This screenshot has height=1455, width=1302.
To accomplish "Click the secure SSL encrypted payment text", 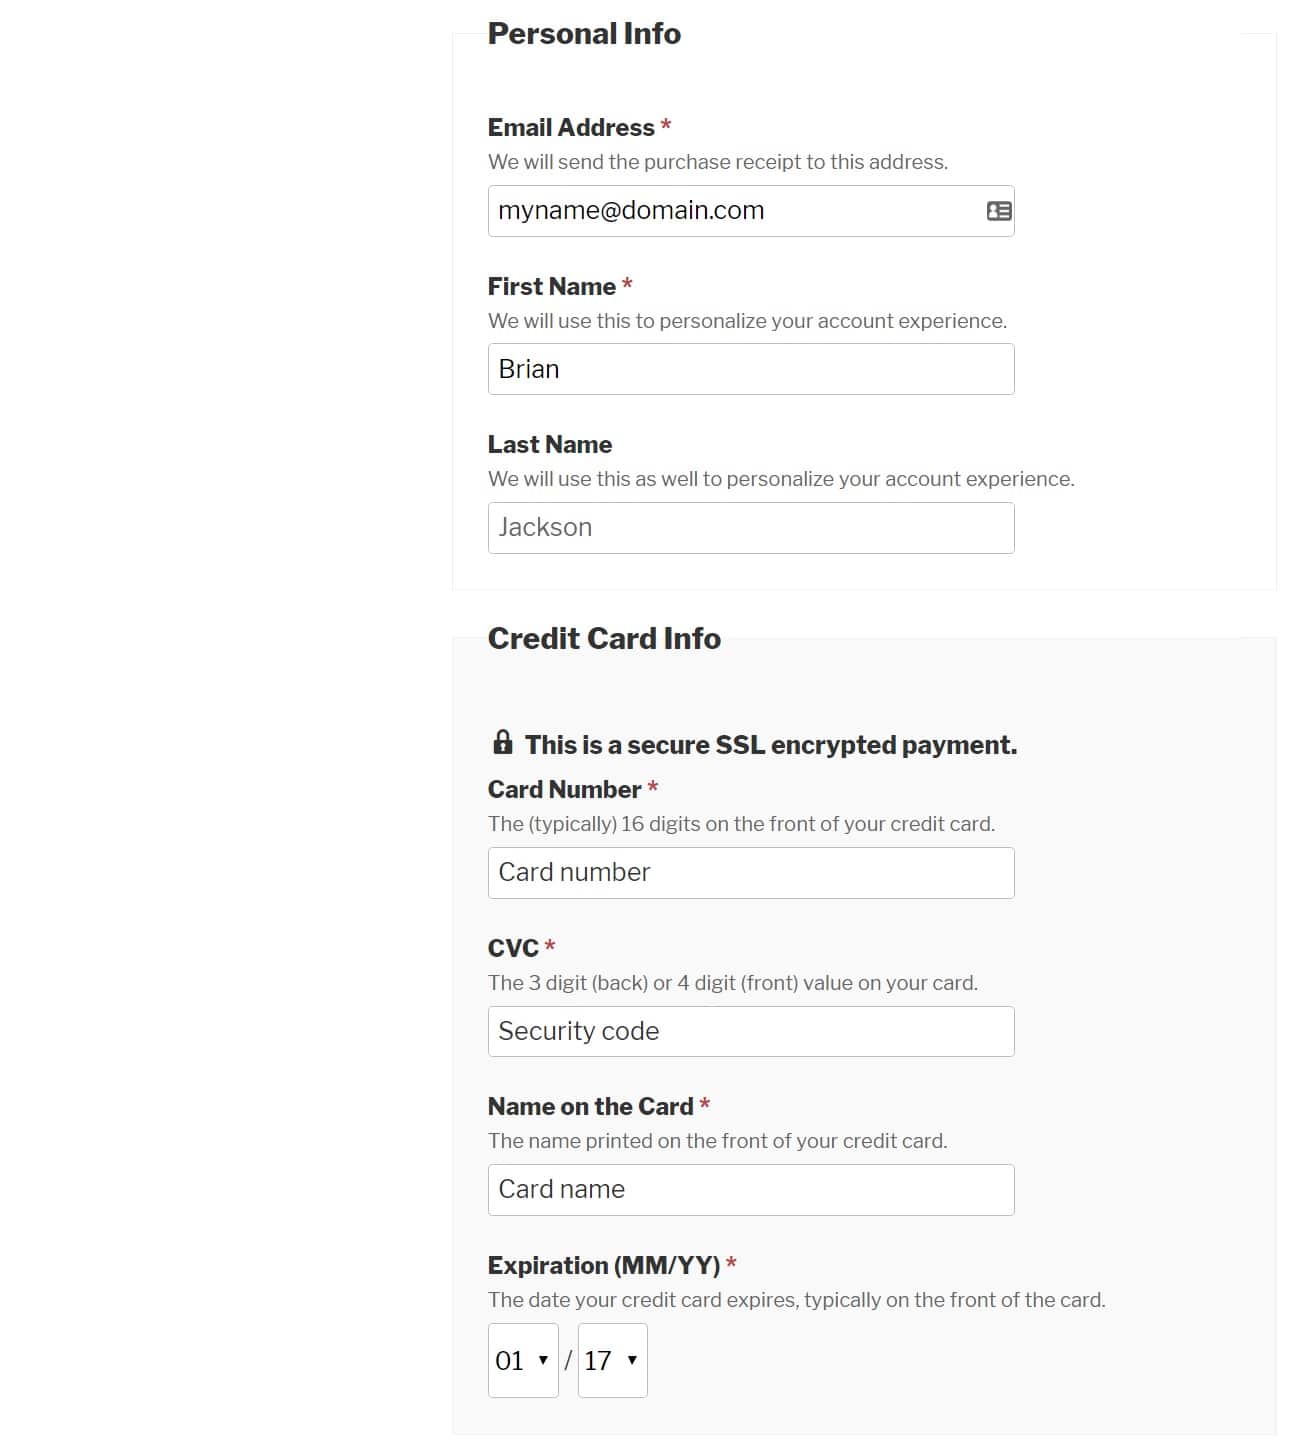I will [x=770, y=744].
